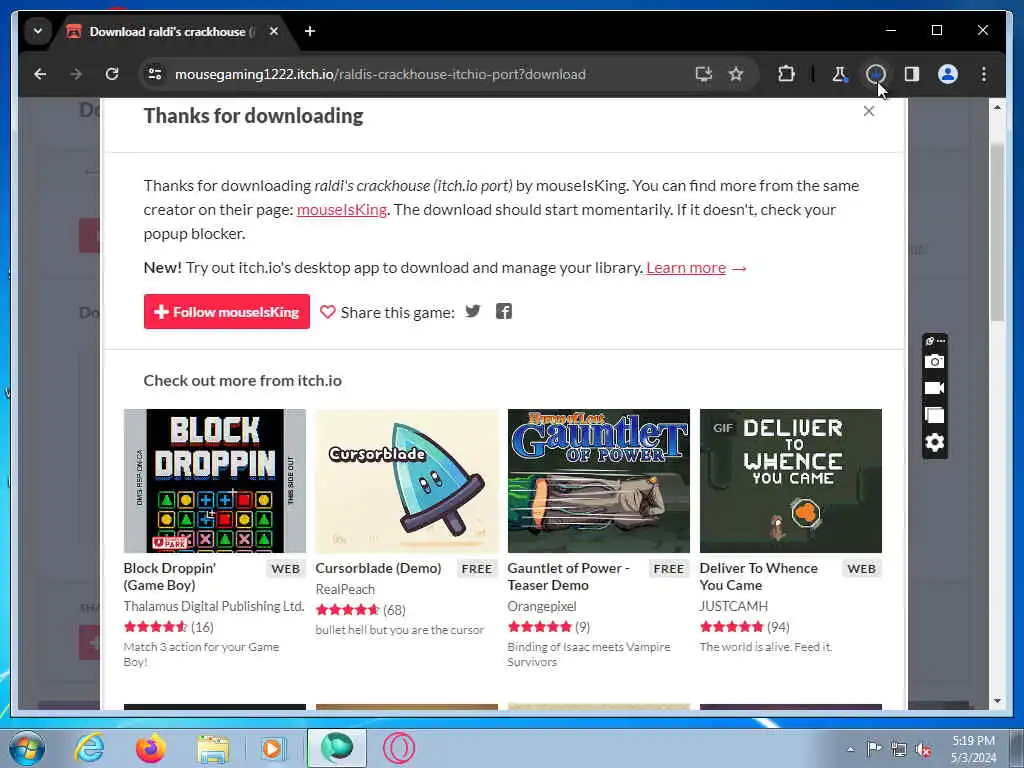
Task: Open Windows Media Player from taskbar
Action: 272,748
